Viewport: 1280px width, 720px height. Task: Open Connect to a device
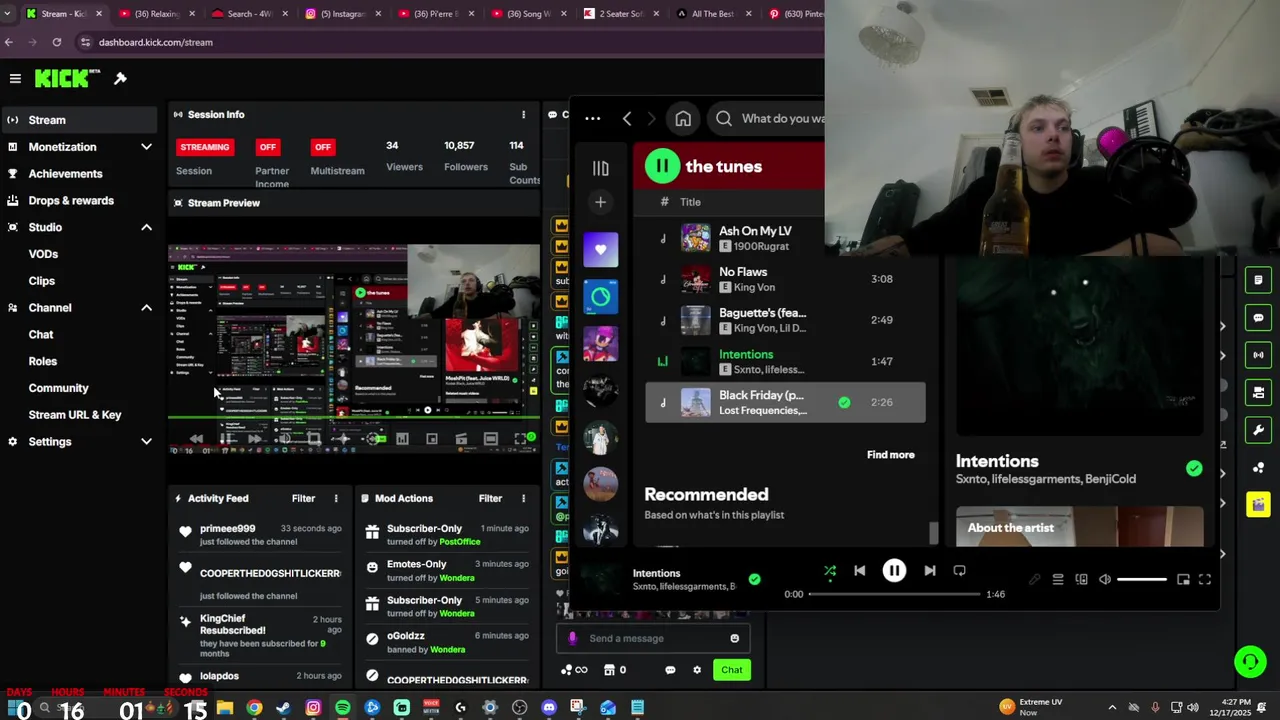[x=1081, y=579]
